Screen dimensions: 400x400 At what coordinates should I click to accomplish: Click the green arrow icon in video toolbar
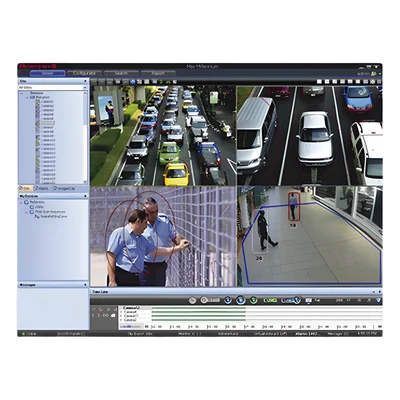pyautogui.click(x=161, y=82)
